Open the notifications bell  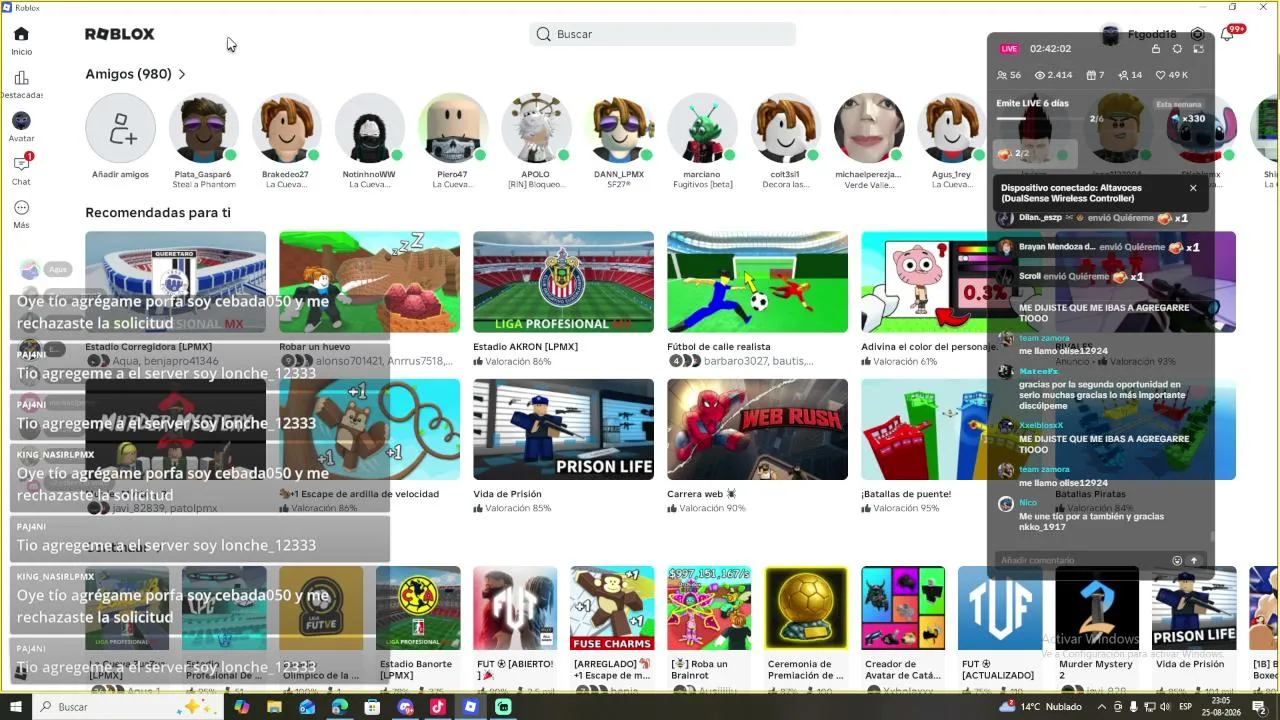click(1228, 34)
